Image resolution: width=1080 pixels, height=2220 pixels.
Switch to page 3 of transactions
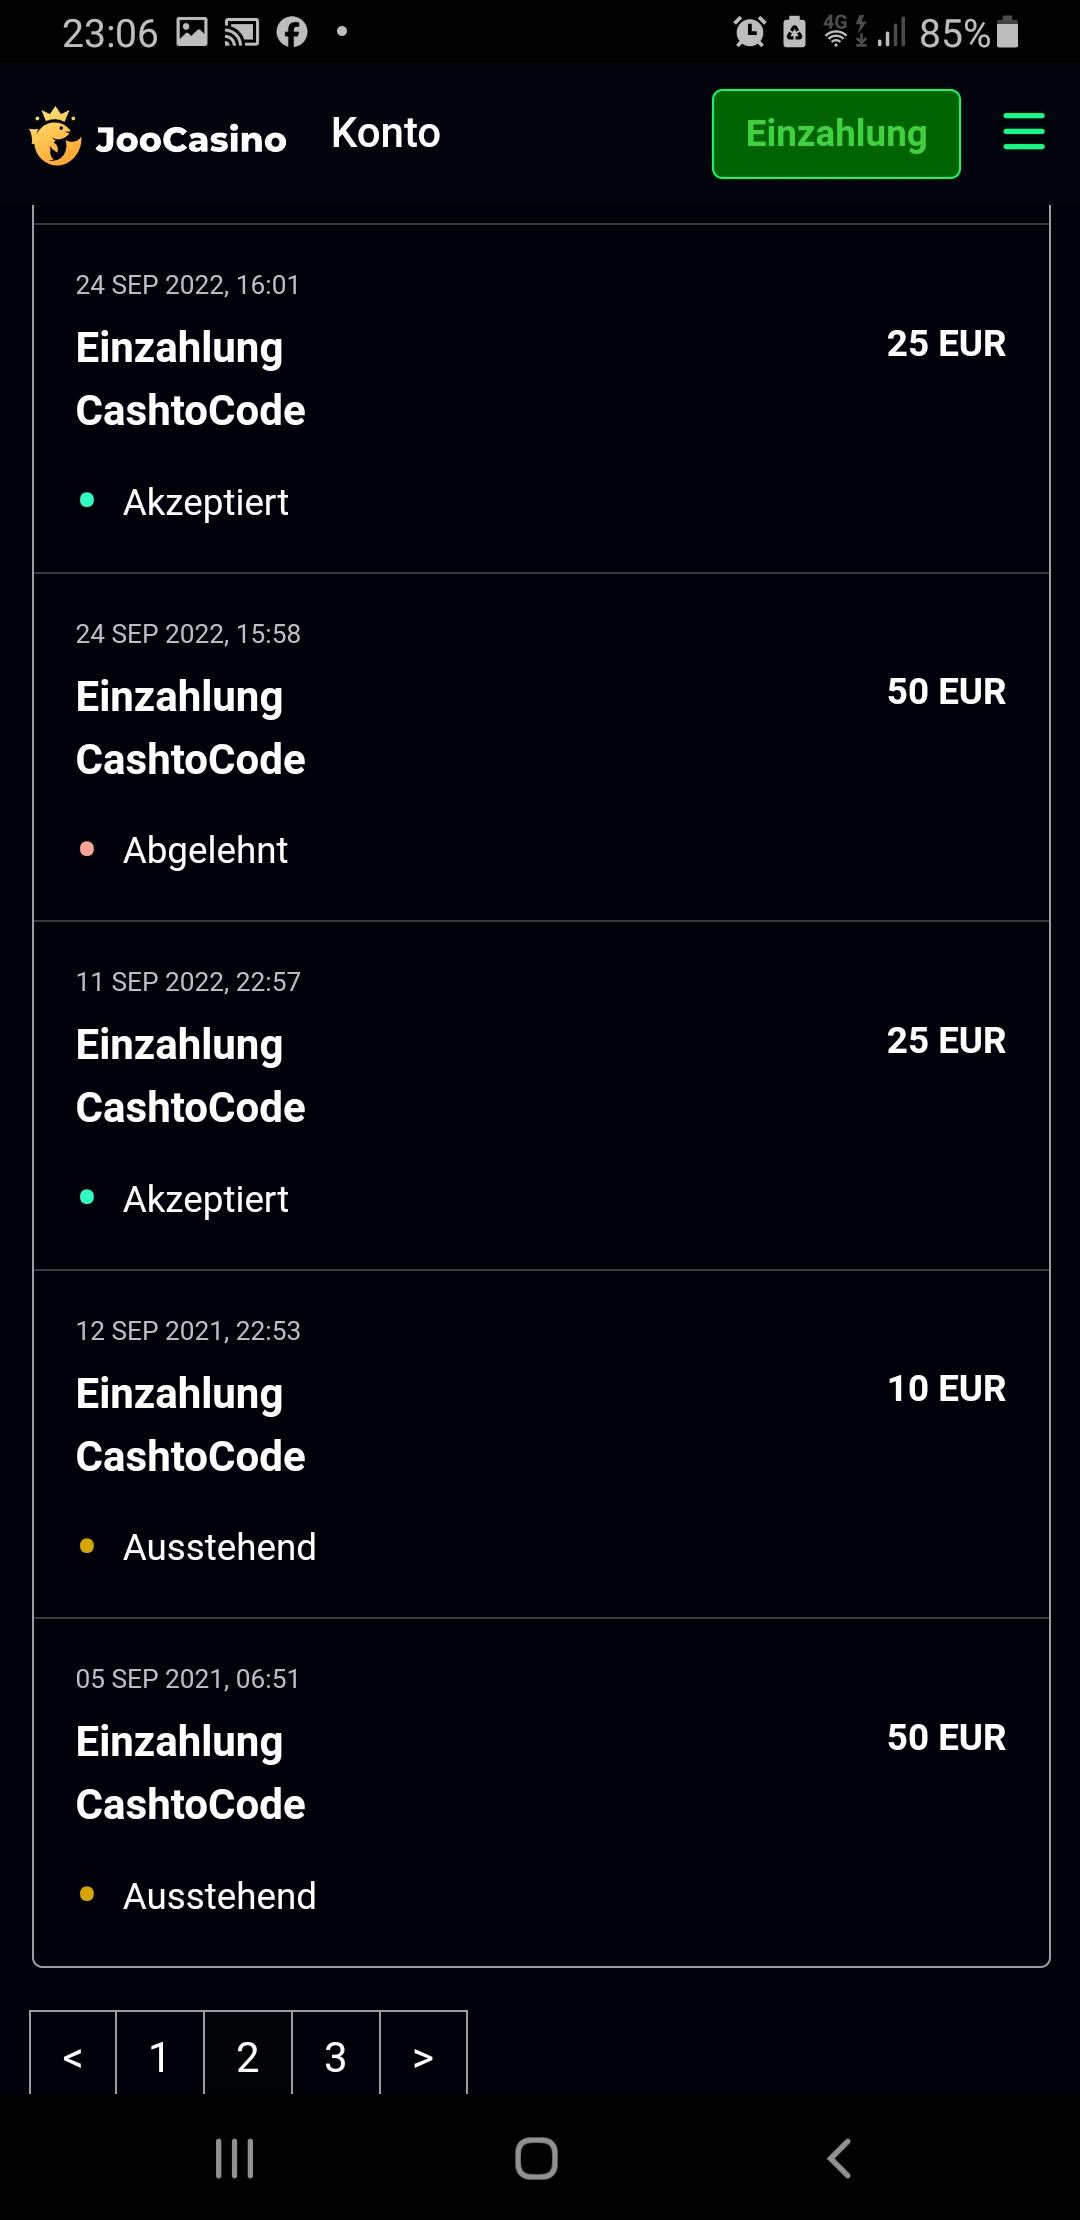point(335,2056)
